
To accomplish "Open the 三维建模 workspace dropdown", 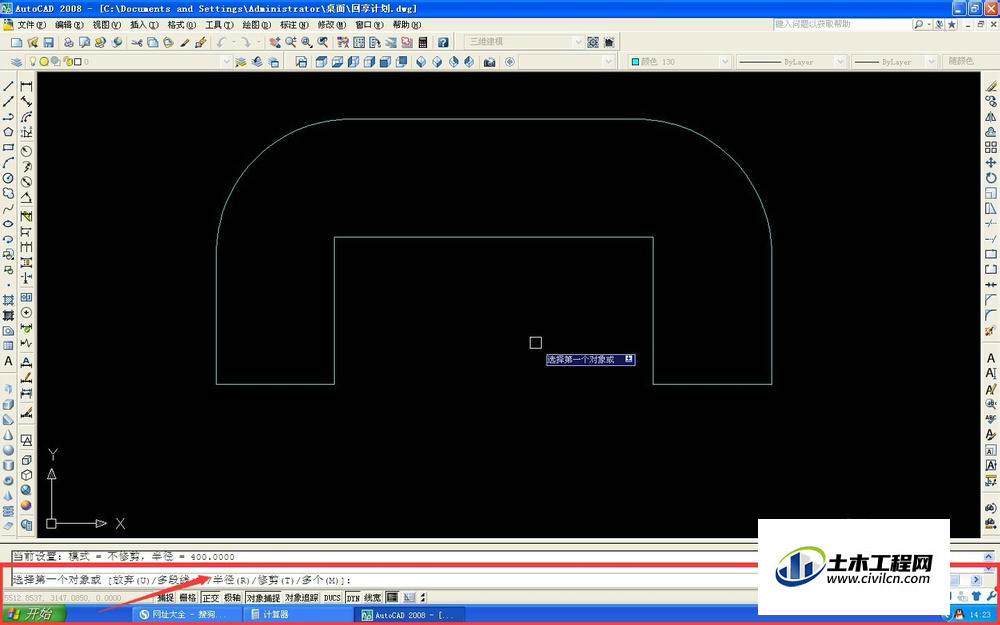I will [x=578, y=42].
